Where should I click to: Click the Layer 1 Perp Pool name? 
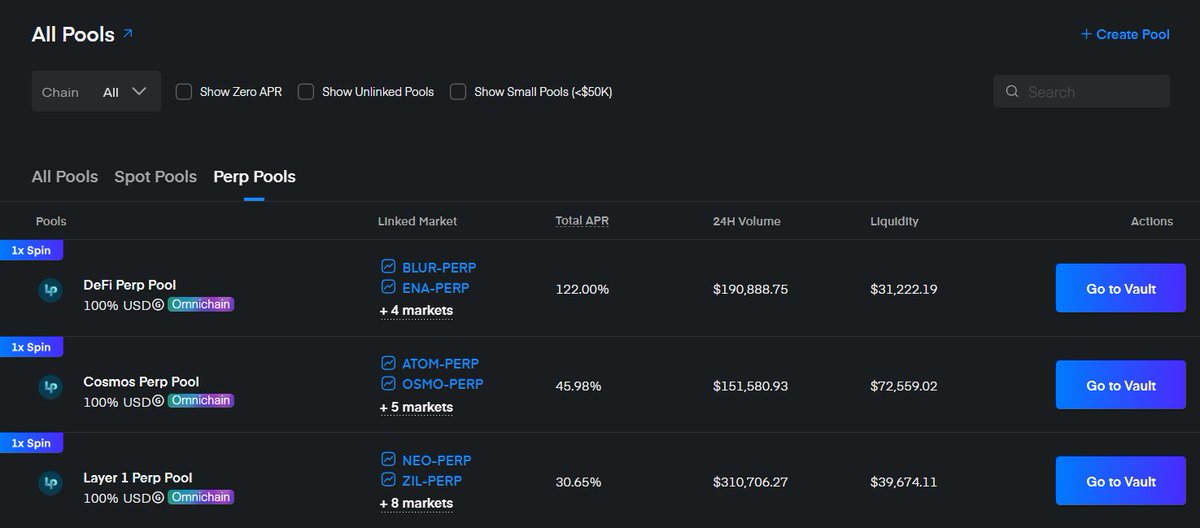pyautogui.click(x=138, y=477)
